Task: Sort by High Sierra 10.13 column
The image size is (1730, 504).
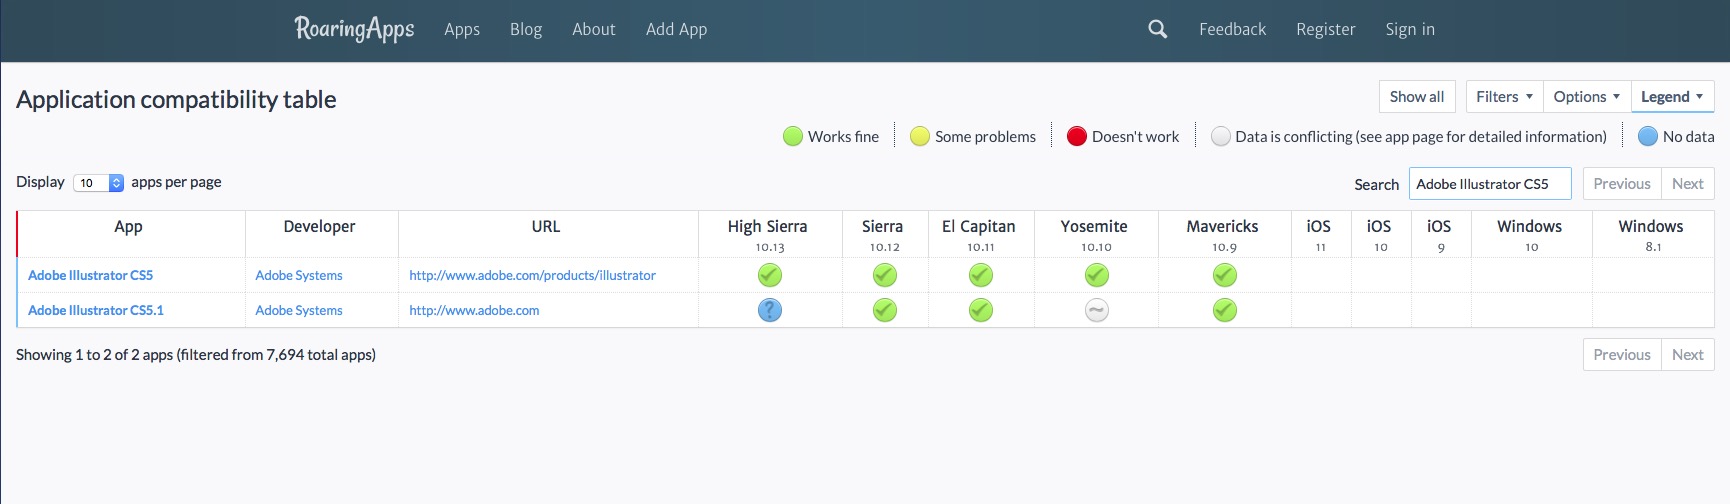Action: [x=768, y=234]
